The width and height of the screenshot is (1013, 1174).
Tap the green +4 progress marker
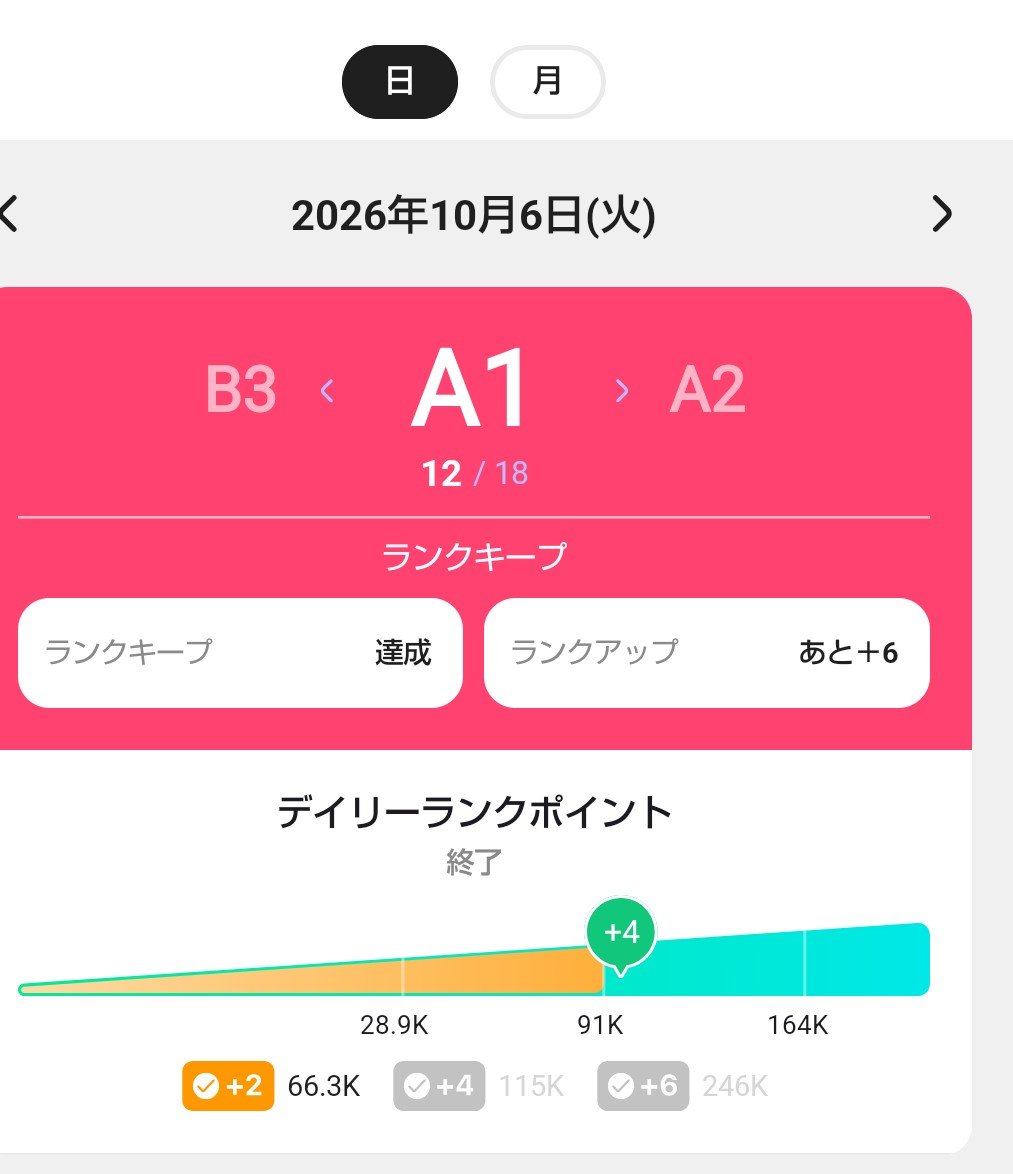621,934
